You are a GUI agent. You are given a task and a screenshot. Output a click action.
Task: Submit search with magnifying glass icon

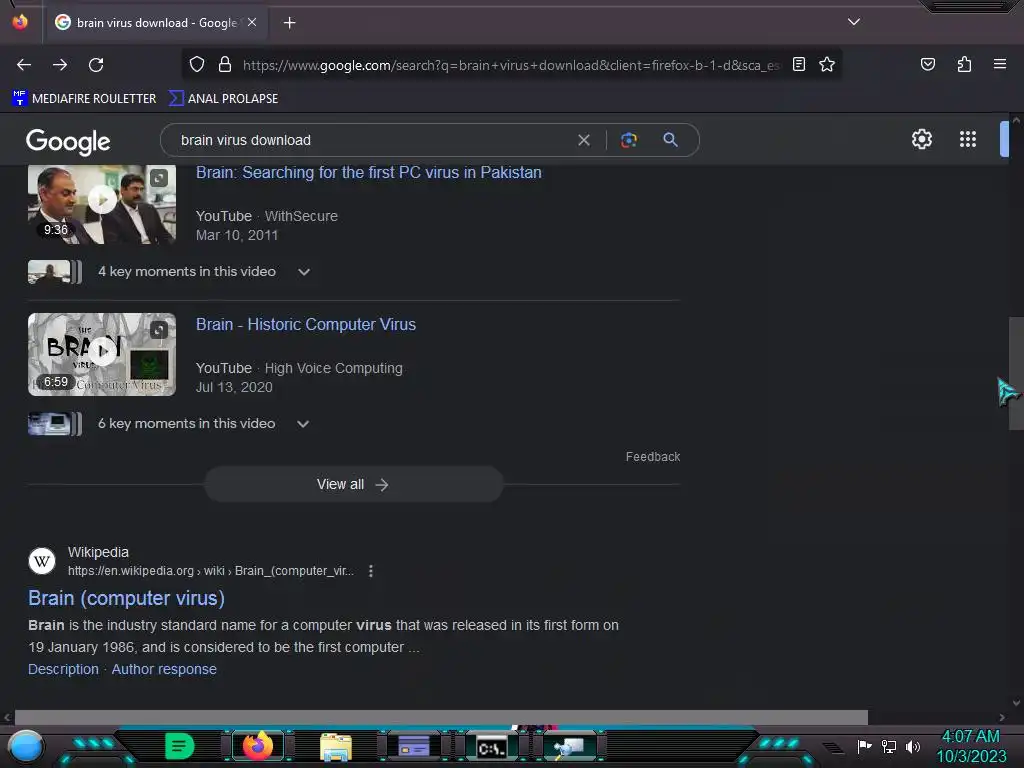coord(671,139)
